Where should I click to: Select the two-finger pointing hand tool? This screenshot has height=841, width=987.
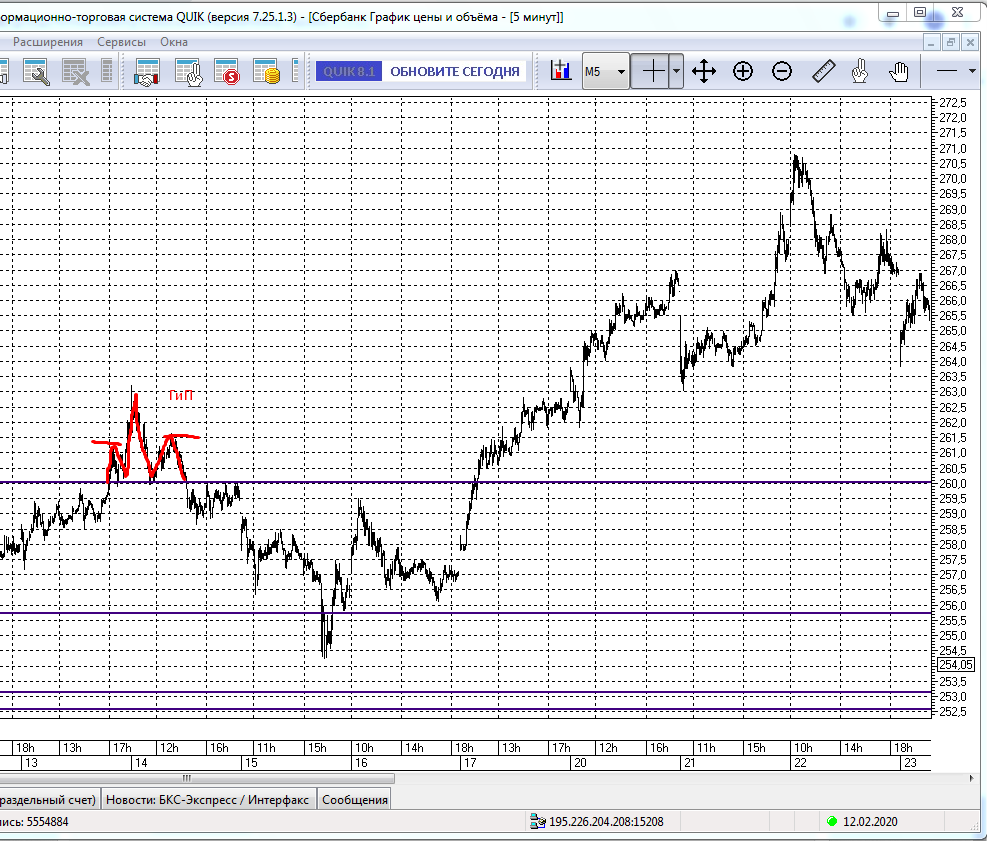860,71
